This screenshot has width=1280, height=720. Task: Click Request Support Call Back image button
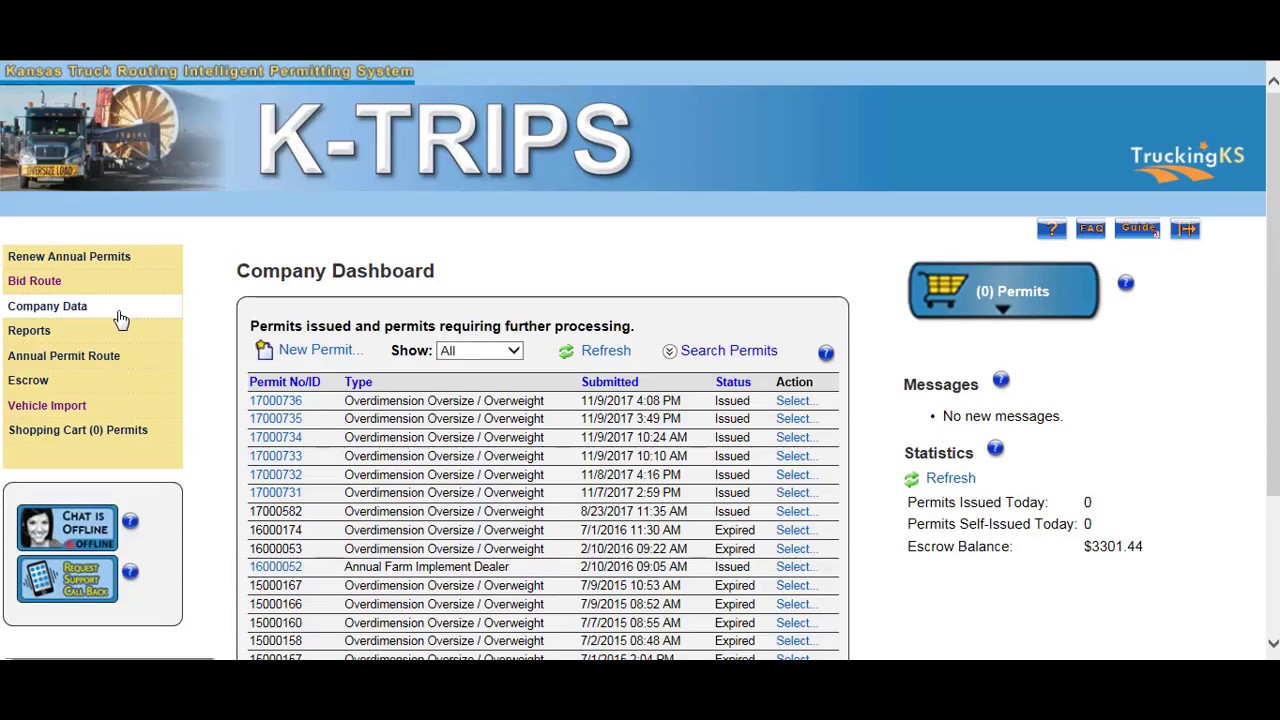point(67,579)
